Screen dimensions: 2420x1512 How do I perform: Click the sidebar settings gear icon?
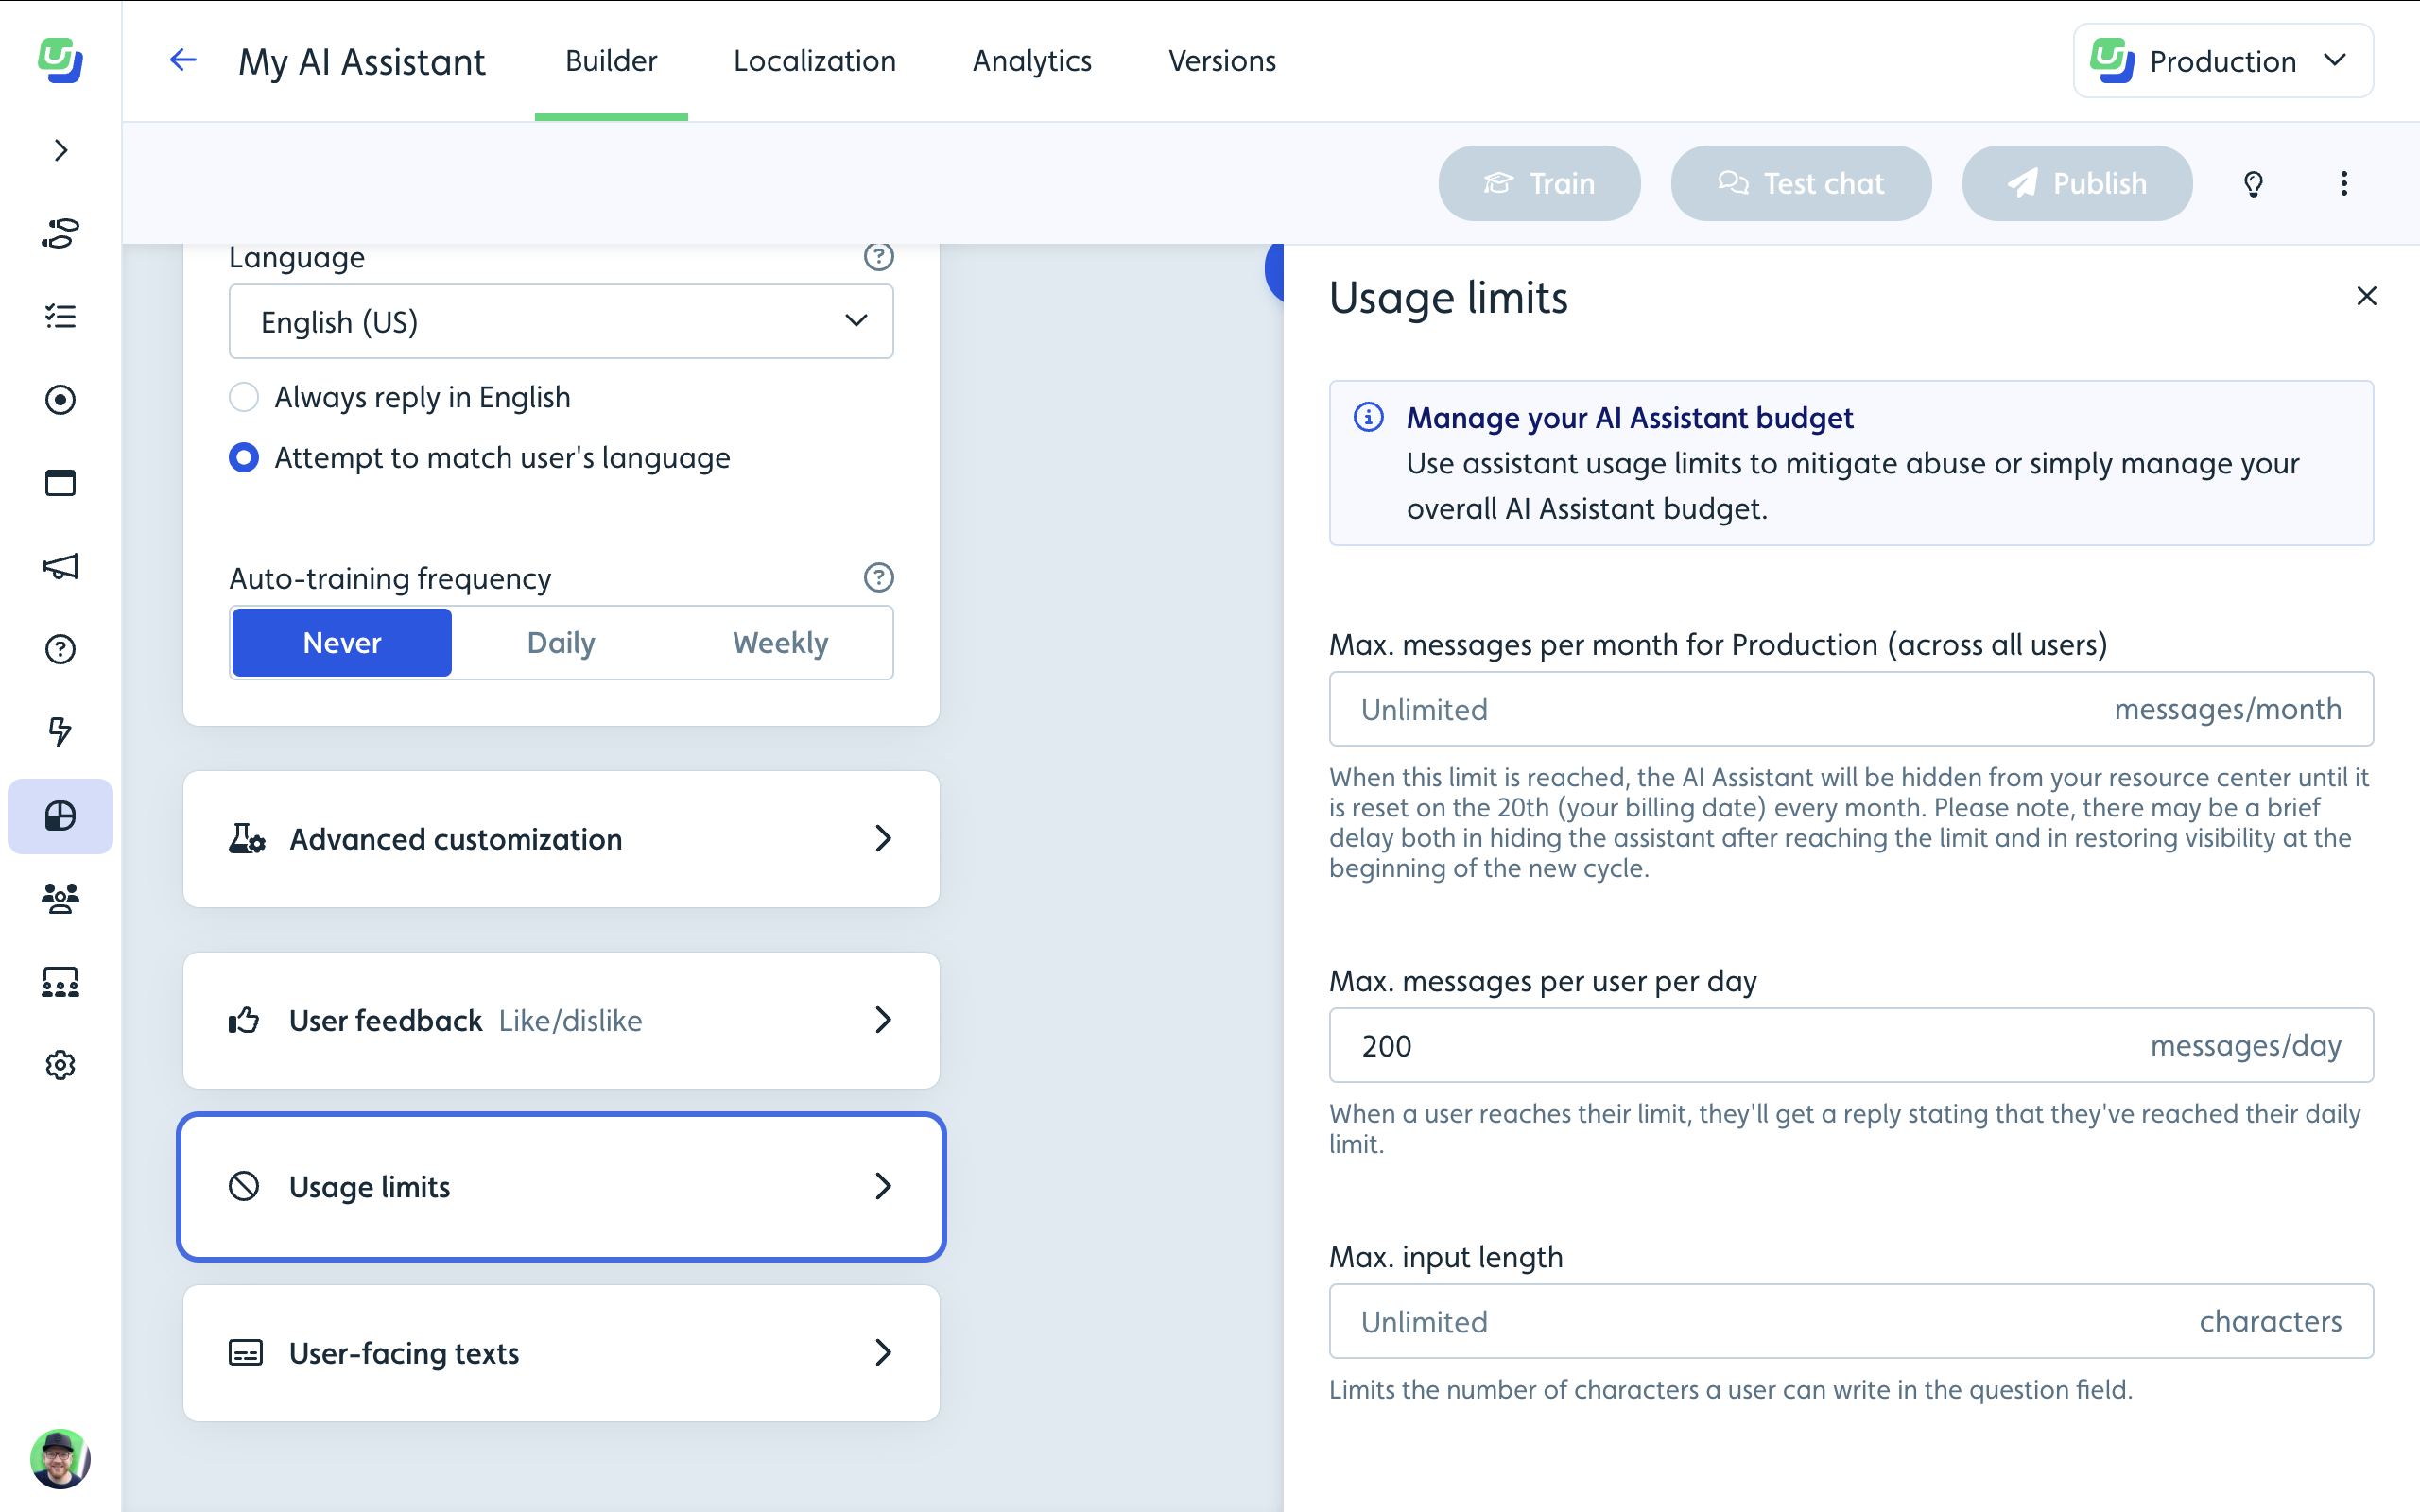click(x=61, y=1064)
